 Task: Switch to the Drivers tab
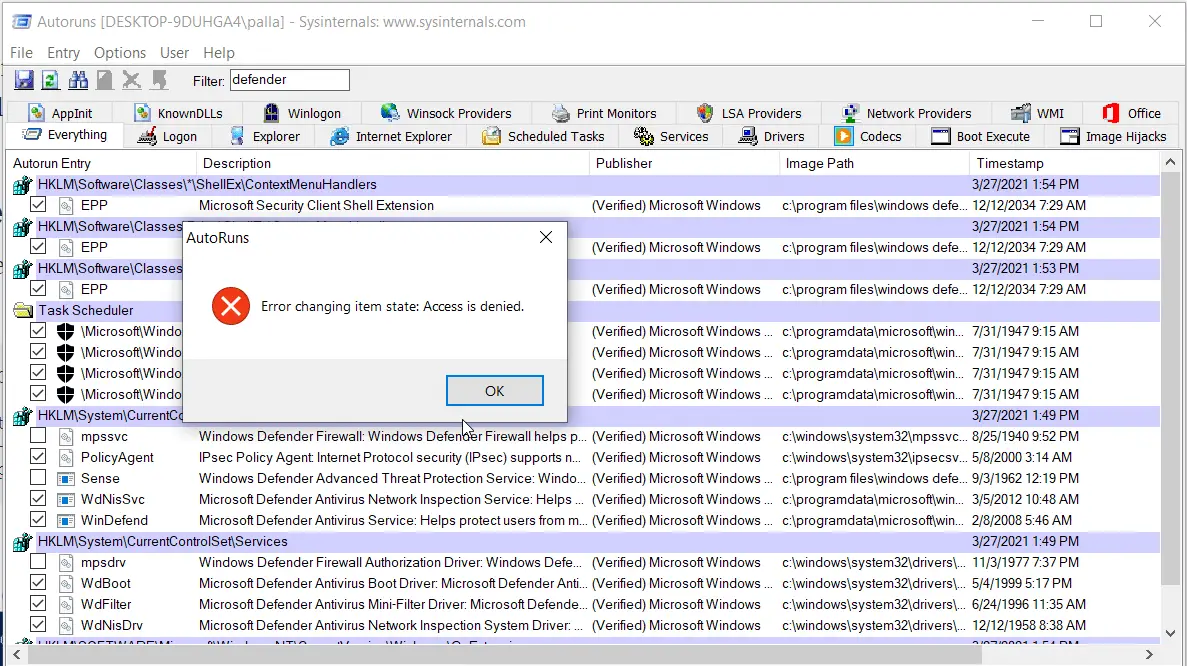tap(771, 136)
